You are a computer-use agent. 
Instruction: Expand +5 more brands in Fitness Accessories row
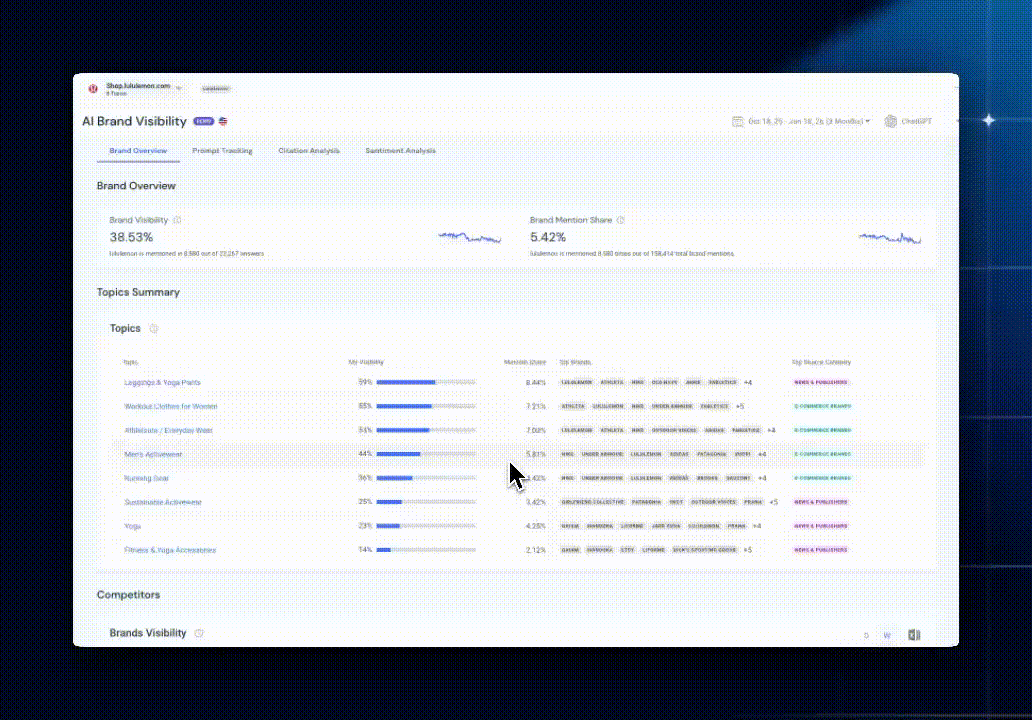click(x=747, y=550)
